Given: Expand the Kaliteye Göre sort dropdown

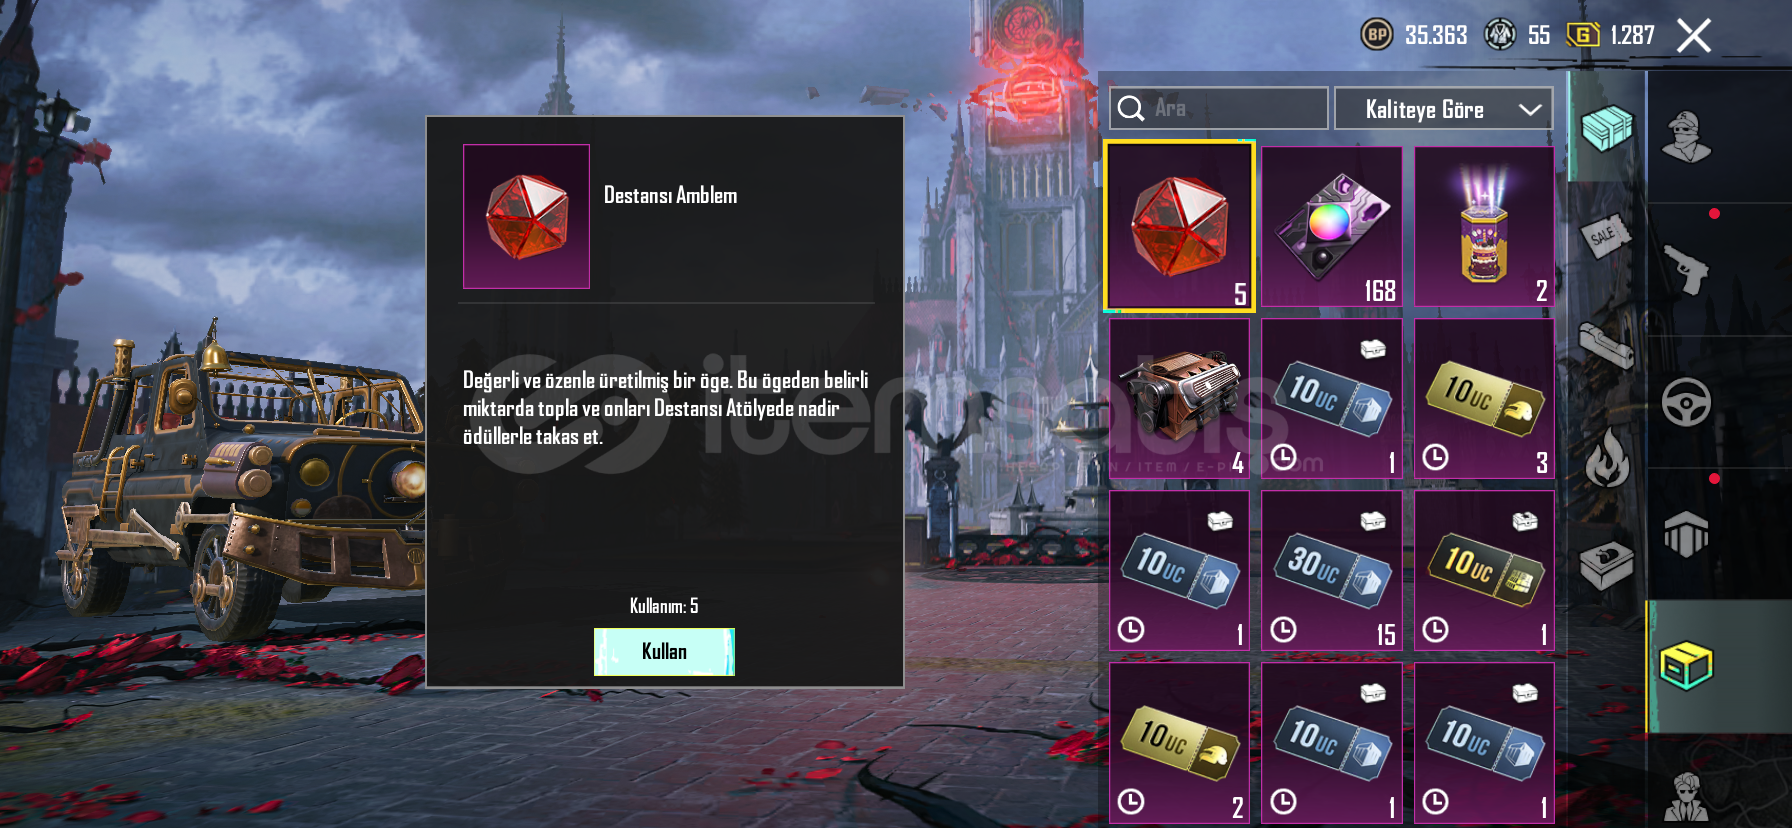Looking at the screenshot, I should click(x=1443, y=108).
